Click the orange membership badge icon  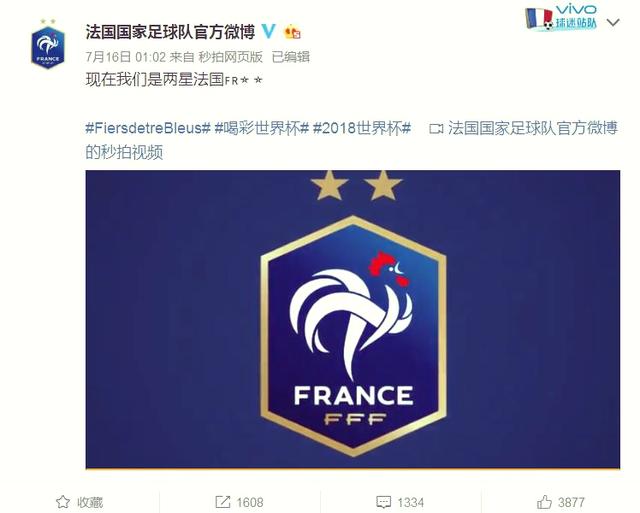292,32
